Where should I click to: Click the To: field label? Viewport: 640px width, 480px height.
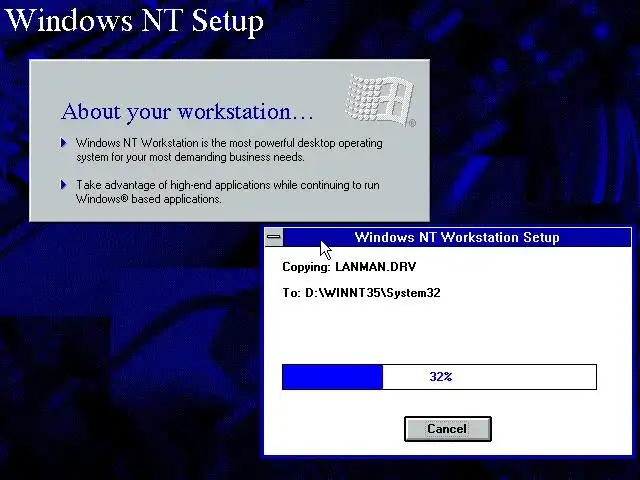(x=291, y=293)
